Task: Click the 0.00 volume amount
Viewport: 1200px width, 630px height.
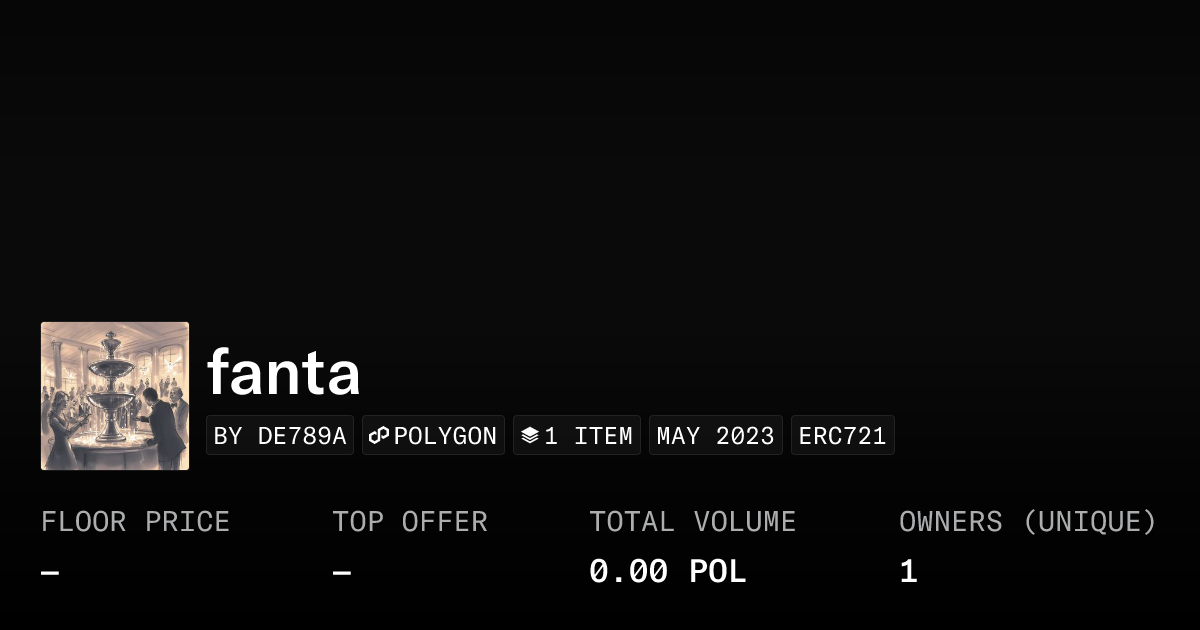Action: (628, 572)
